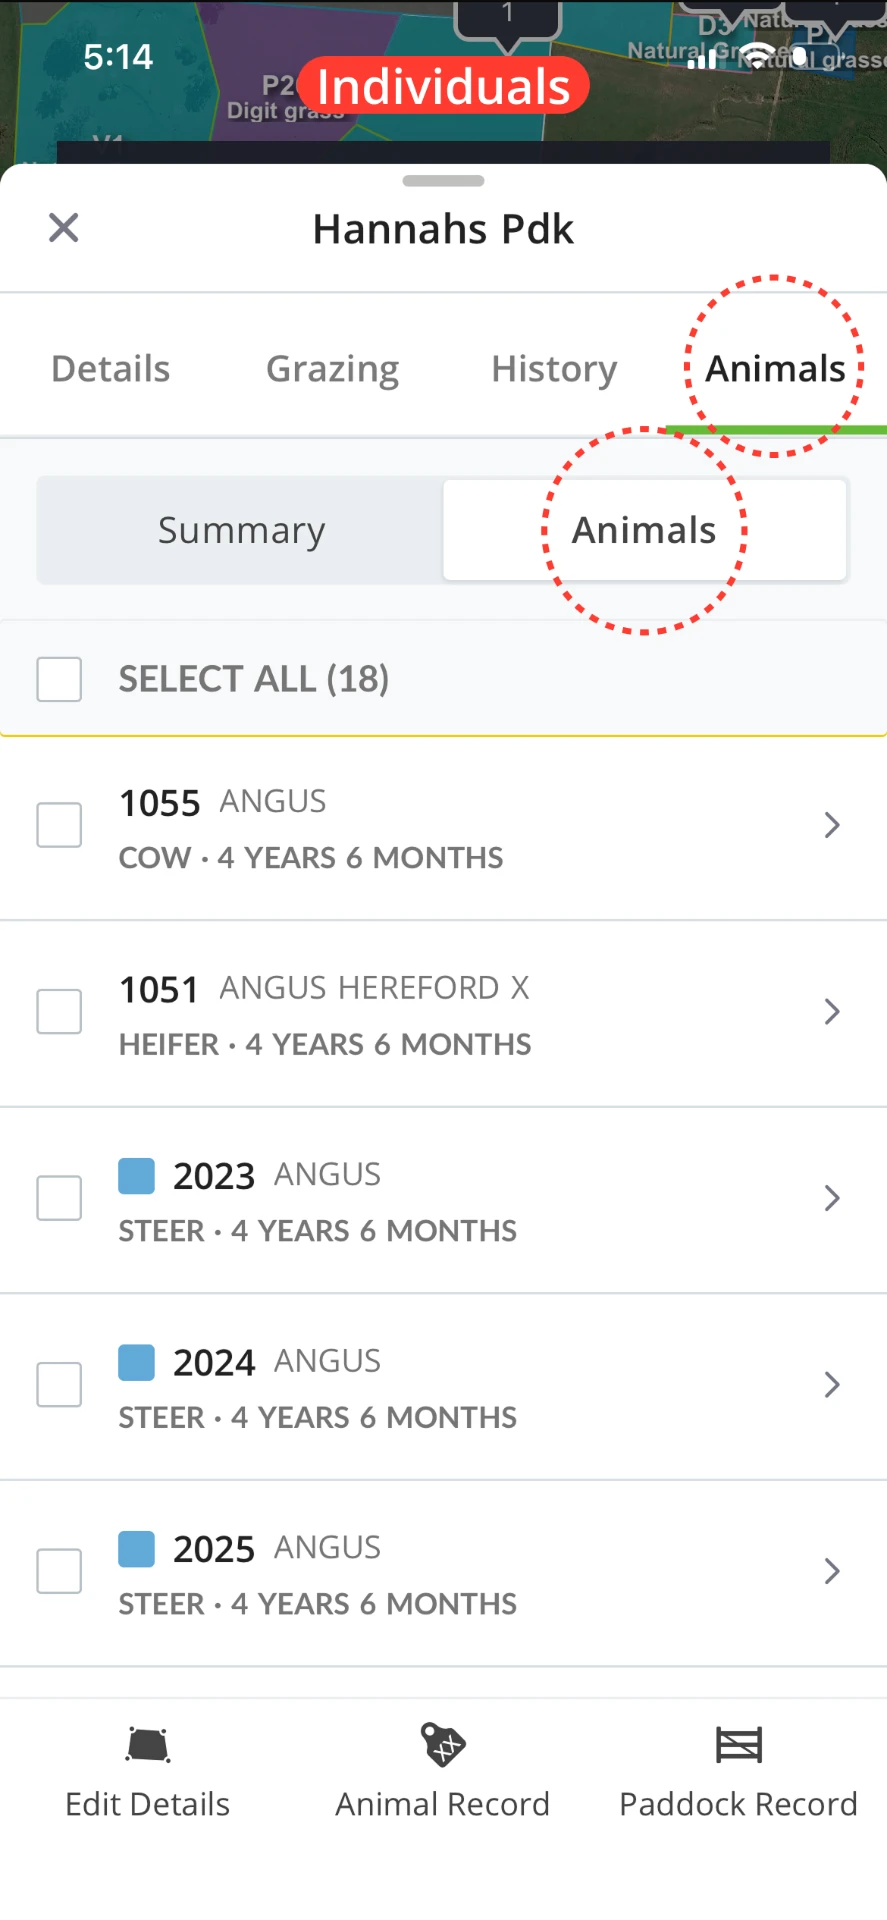
Task: Close the Hannahs Pdk panel
Action: 64,228
